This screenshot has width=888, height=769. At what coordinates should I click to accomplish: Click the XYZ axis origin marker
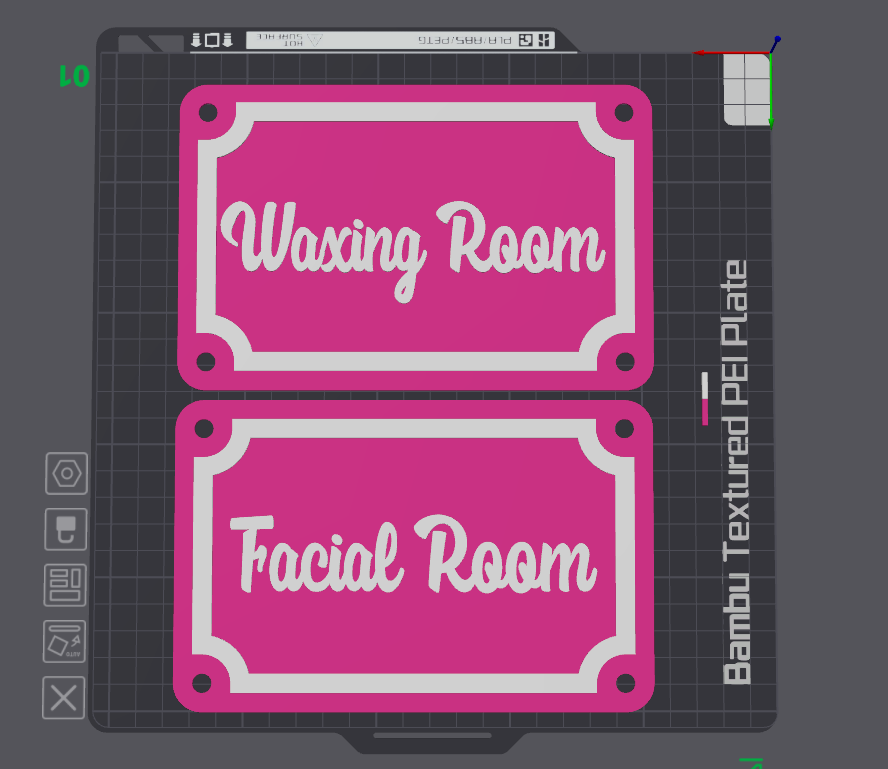[771, 53]
